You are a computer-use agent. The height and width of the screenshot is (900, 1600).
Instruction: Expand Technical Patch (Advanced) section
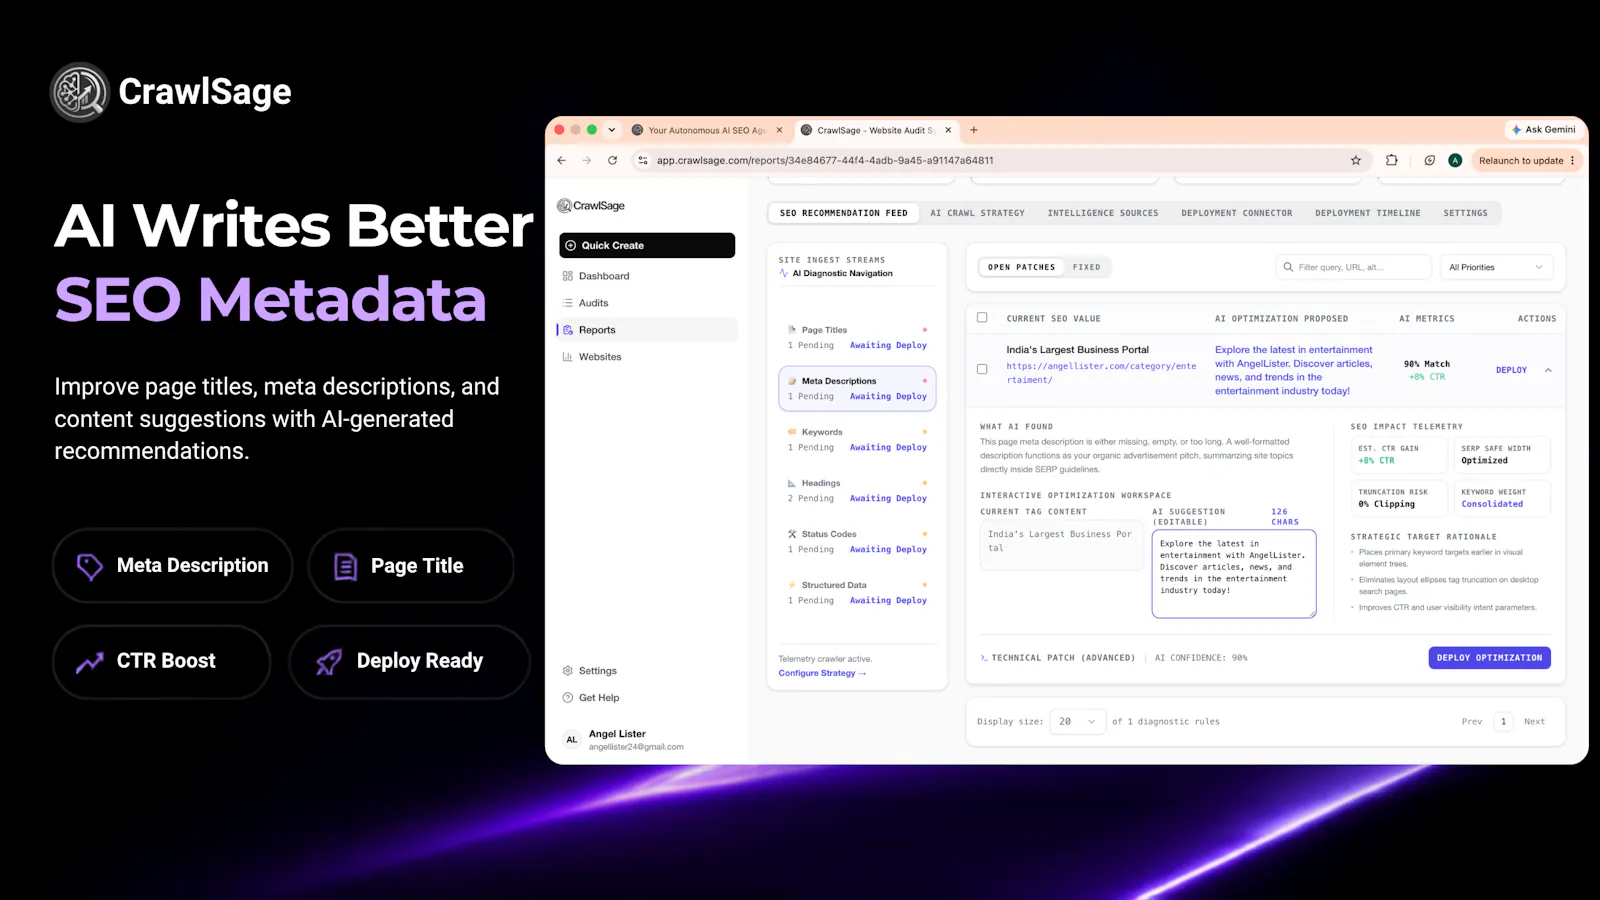1058,658
